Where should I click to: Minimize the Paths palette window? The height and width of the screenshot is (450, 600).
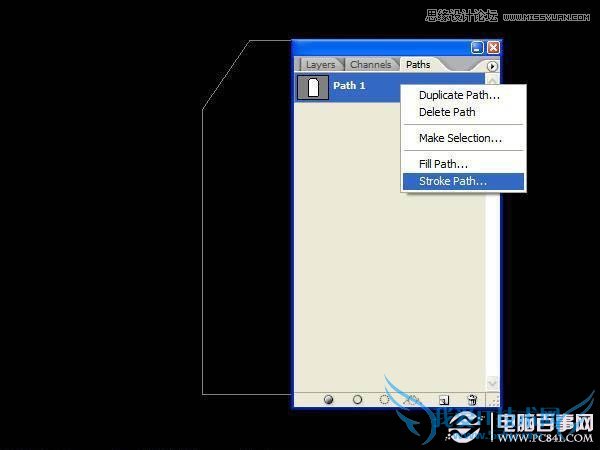tap(477, 48)
